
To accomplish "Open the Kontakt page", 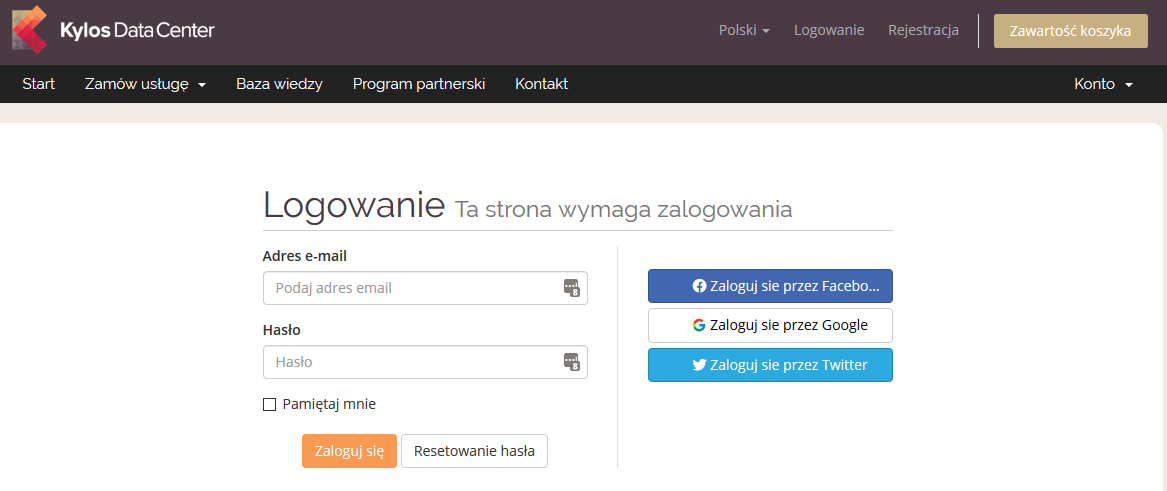I will [542, 84].
